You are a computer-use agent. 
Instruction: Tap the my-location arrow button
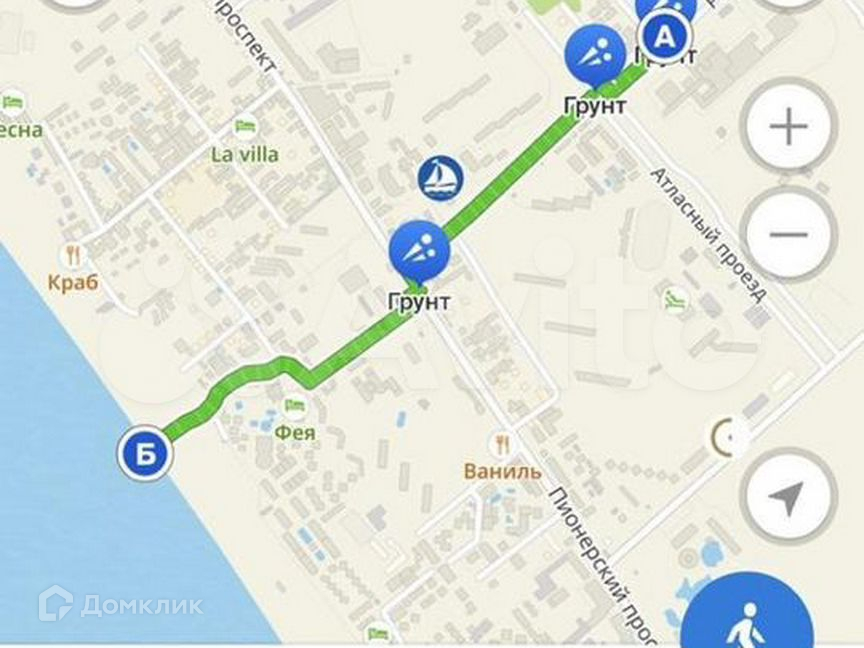[789, 496]
